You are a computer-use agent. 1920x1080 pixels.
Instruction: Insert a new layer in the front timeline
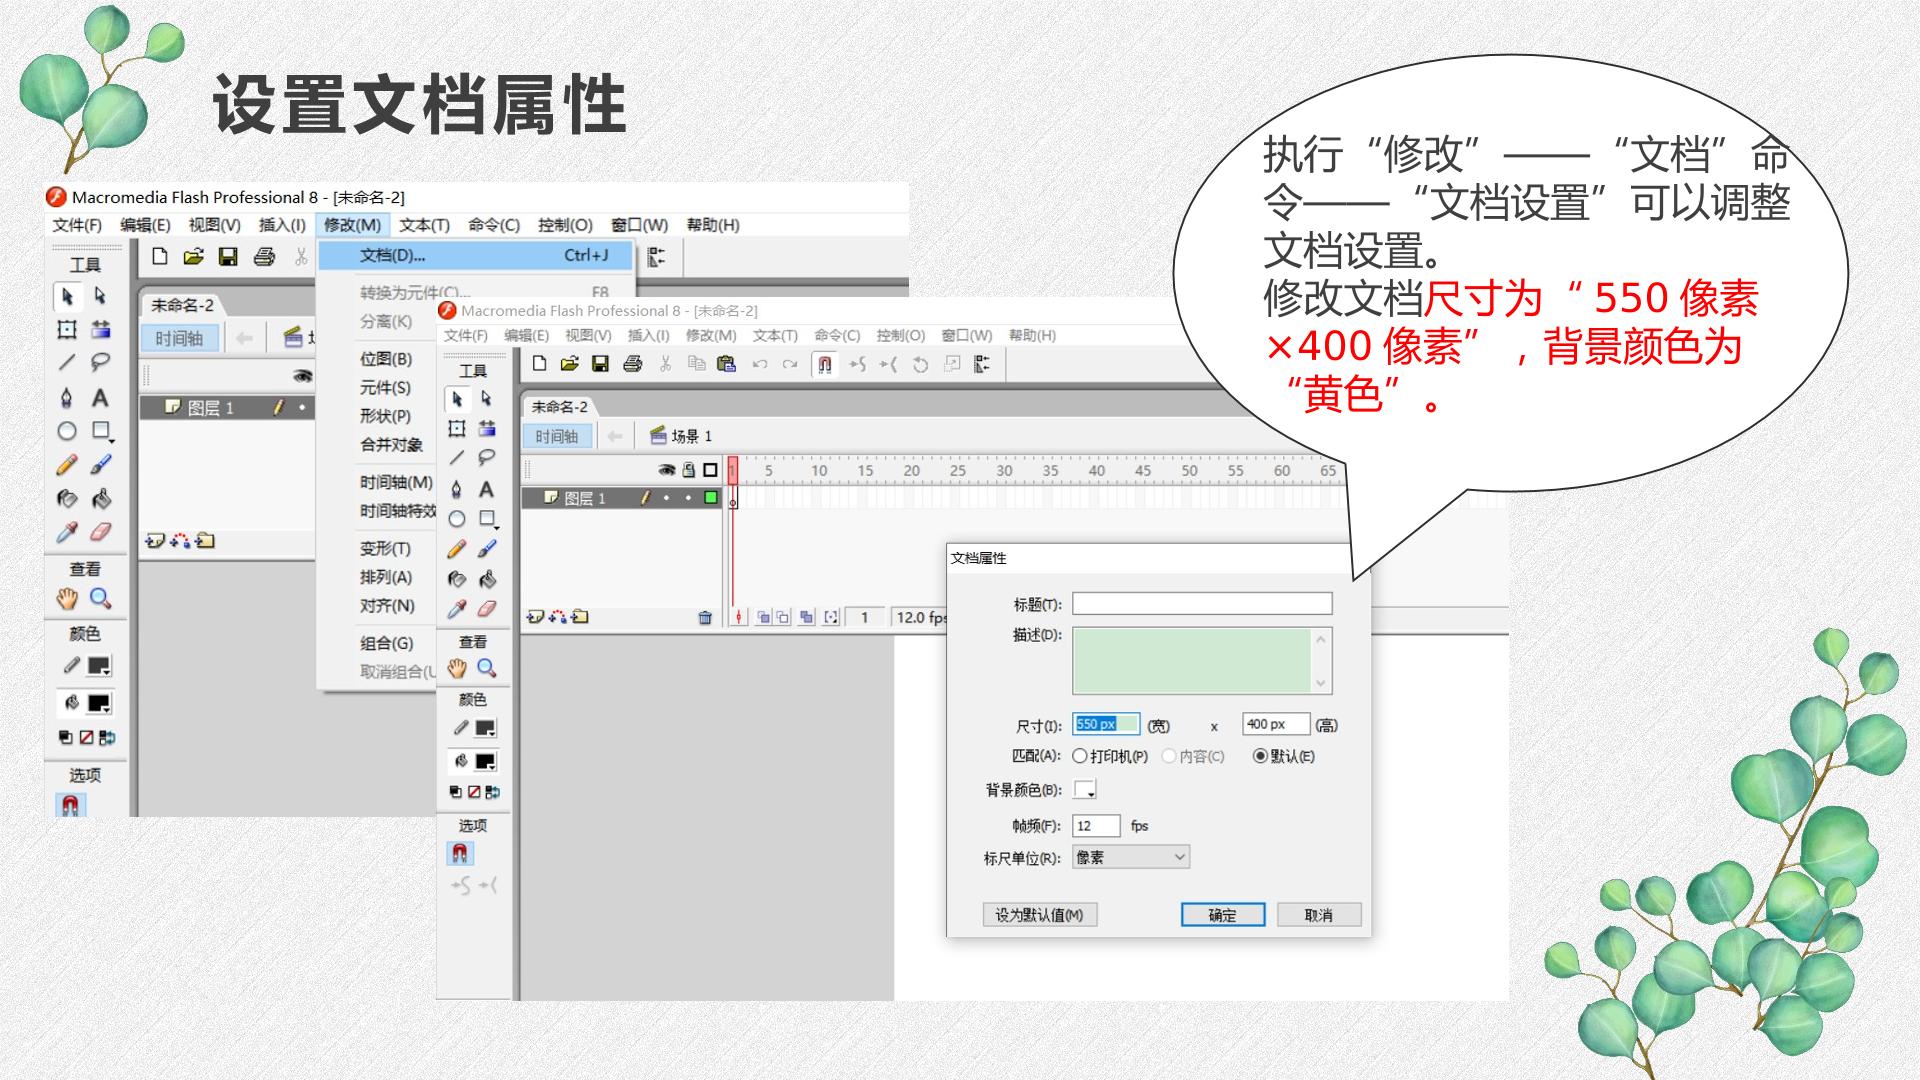click(535, 617)
